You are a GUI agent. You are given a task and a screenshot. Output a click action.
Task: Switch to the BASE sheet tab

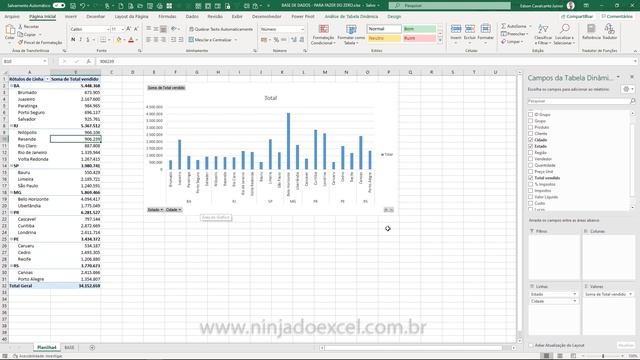pos(69,348)
